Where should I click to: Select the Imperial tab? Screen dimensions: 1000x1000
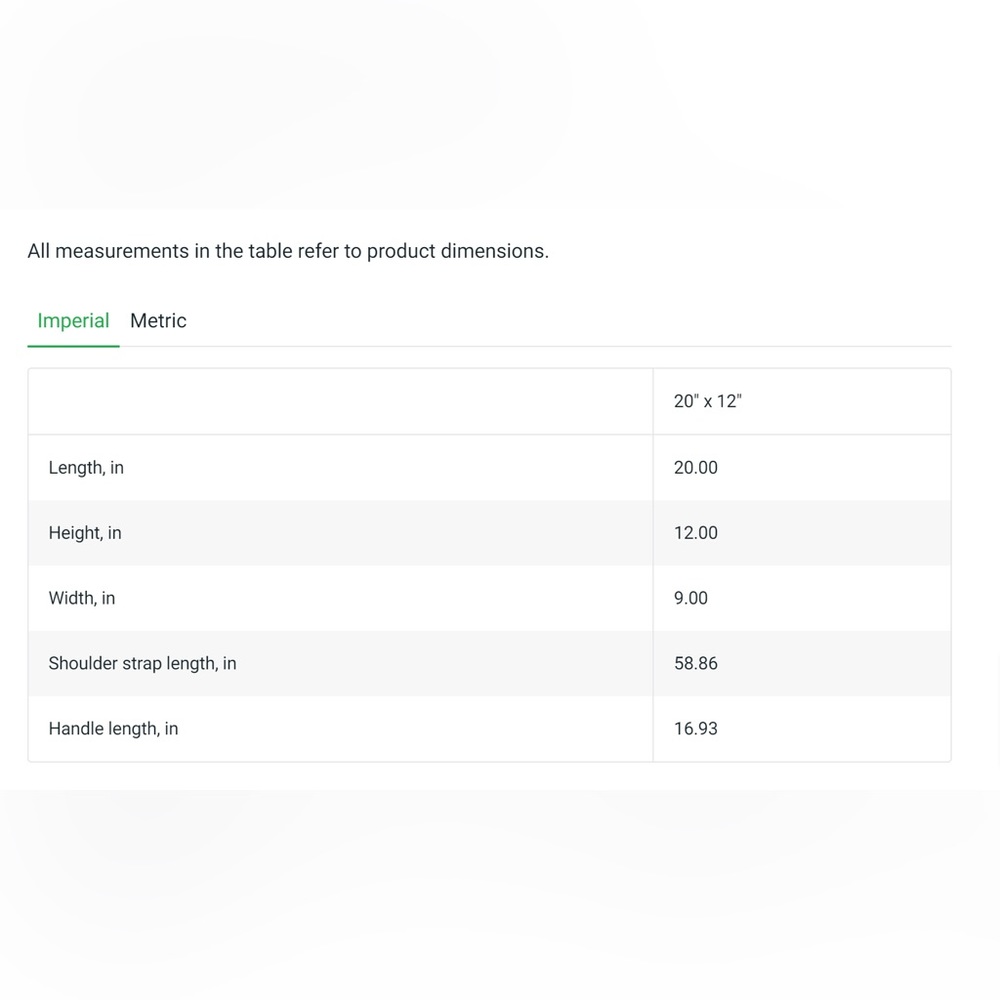click(73, 320)
